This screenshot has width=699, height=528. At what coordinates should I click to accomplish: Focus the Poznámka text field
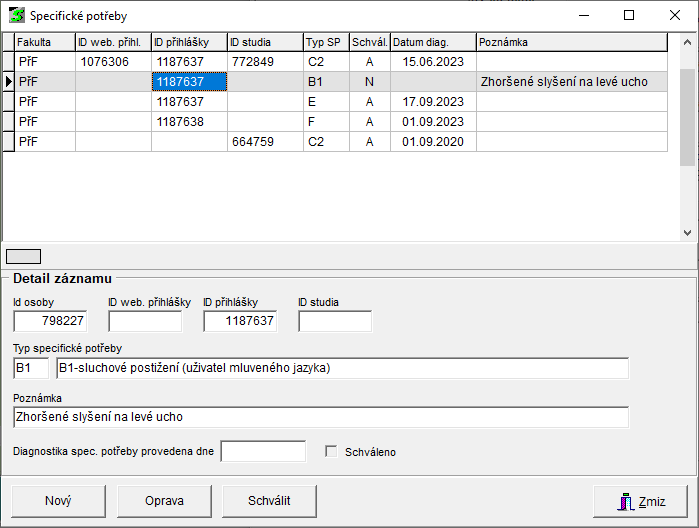[x=321, y=417]
